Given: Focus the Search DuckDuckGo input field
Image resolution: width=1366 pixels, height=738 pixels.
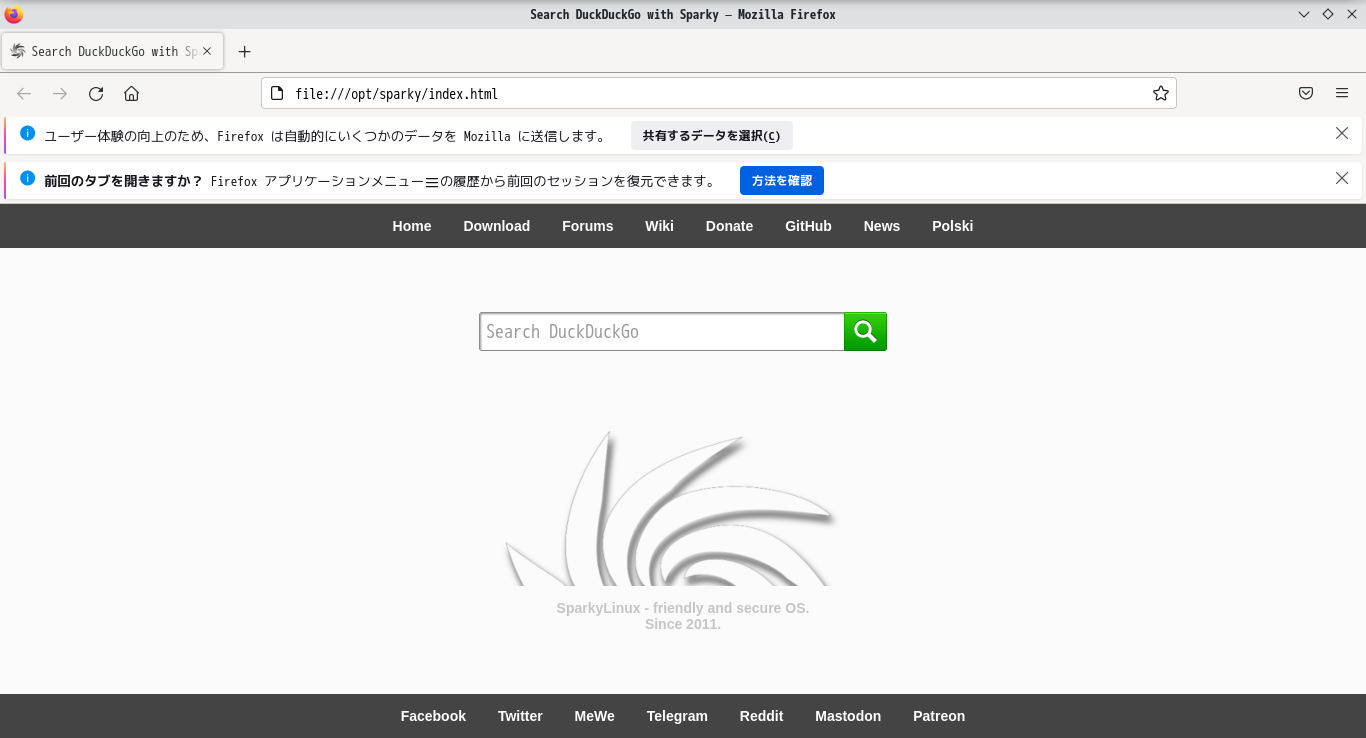Looking at the screenshot, I should 662,331.
